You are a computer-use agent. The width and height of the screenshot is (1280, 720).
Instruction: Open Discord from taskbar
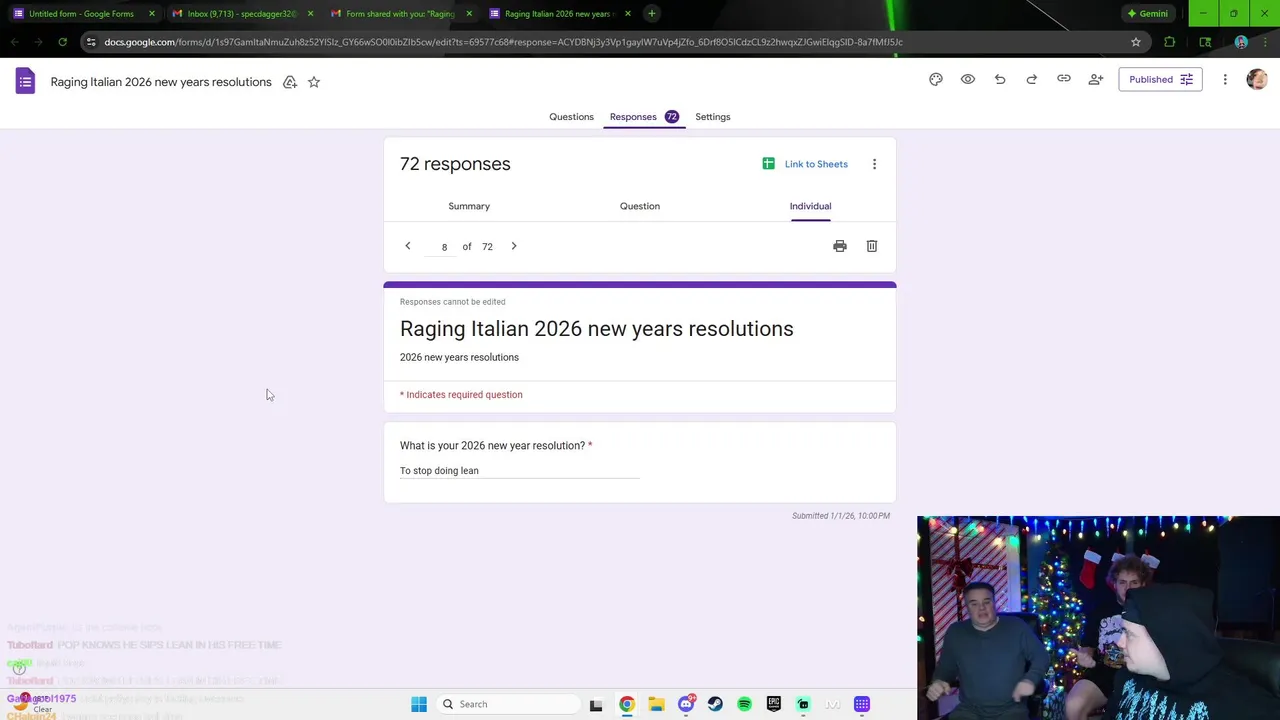(x=686, y=704)
